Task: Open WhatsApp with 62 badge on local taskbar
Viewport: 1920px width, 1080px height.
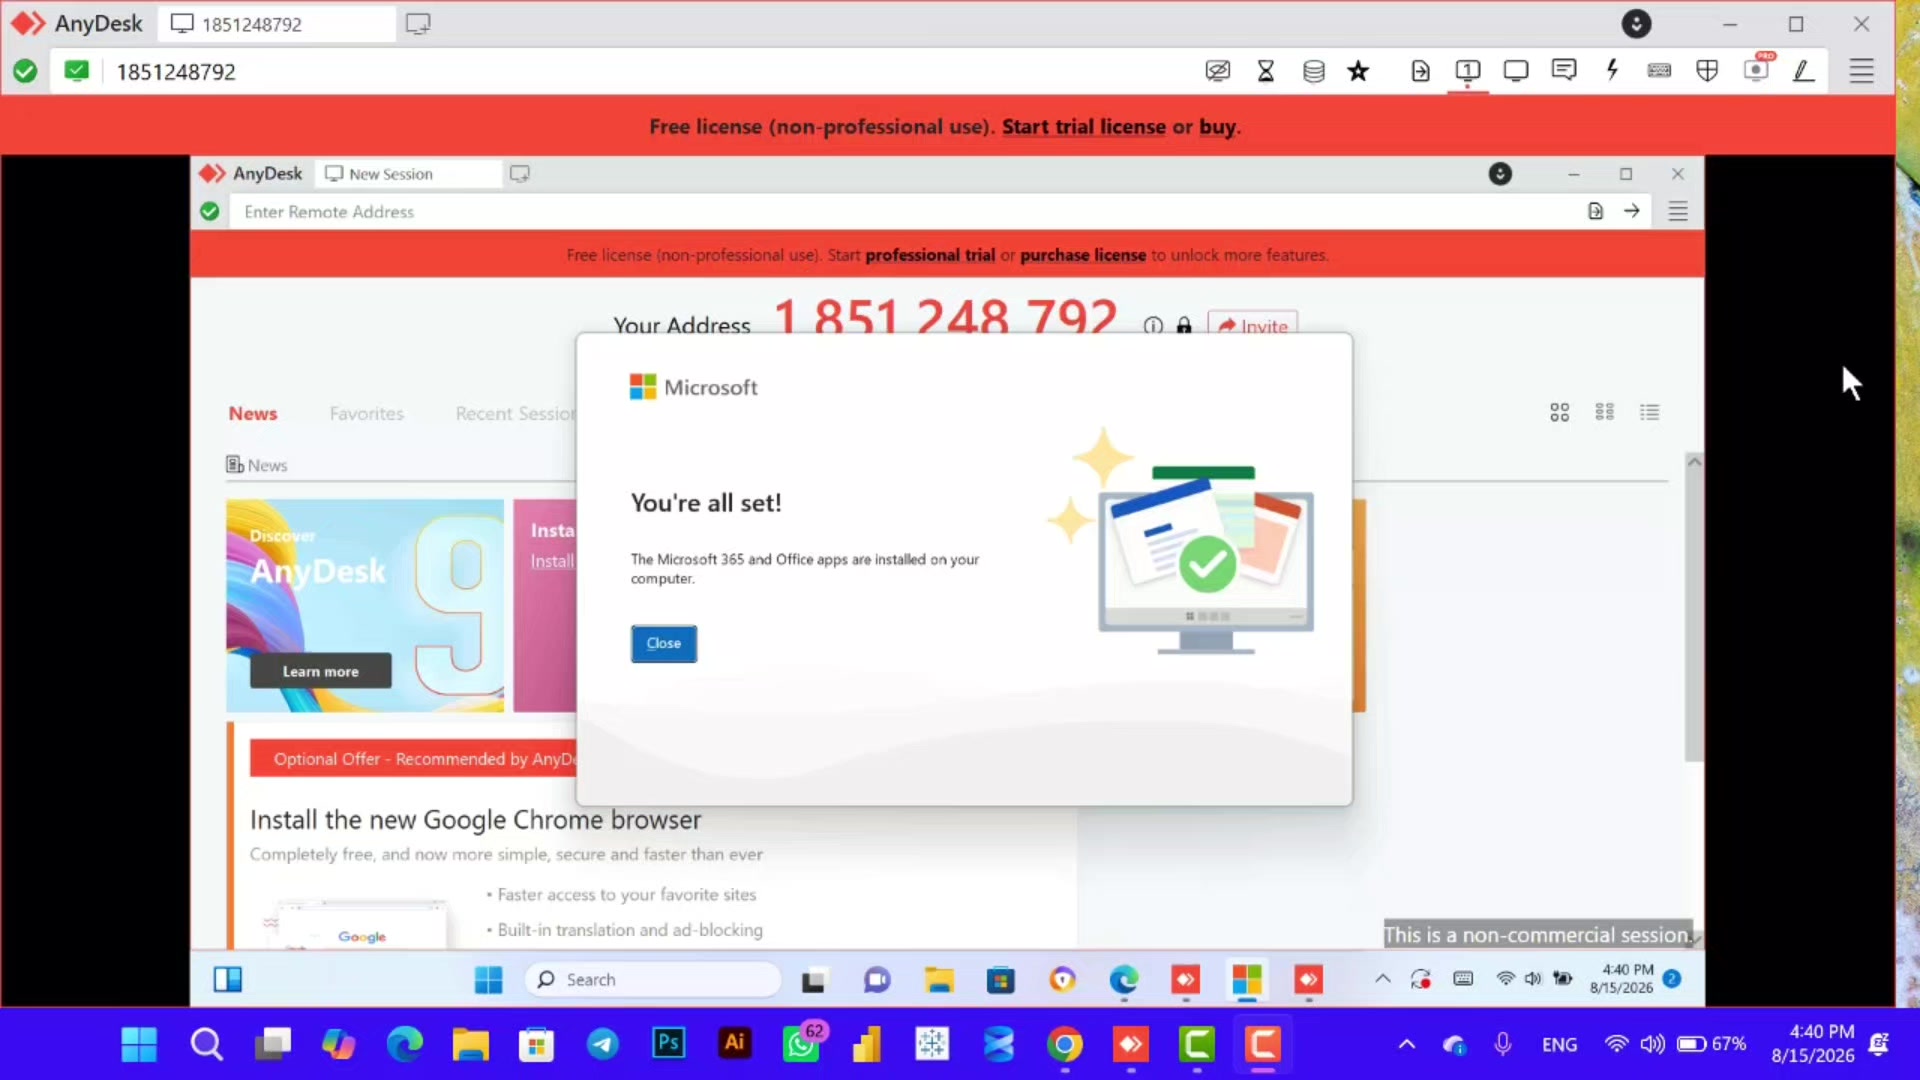Action: [x=802, y=1043]
